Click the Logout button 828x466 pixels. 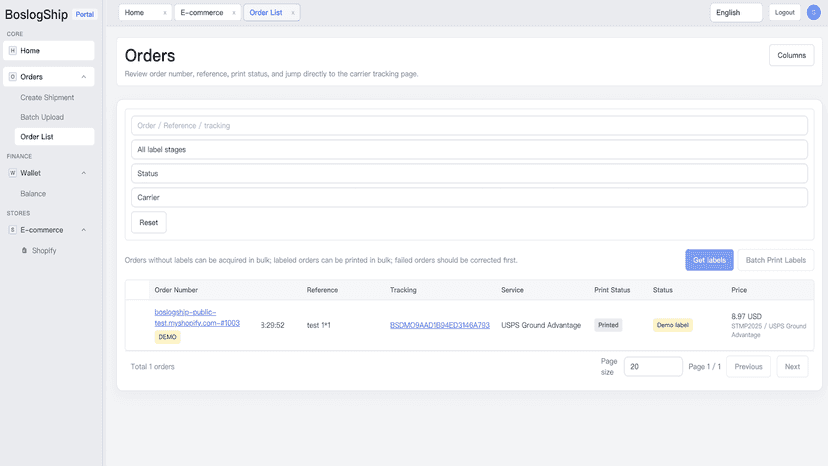pos(784,12)
